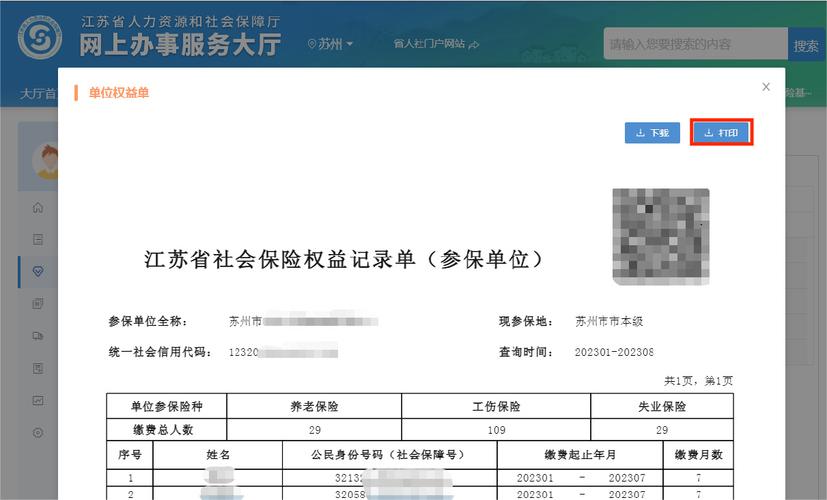Click the 养老保险 column header
Screen dimensions: 827x500
314,406
